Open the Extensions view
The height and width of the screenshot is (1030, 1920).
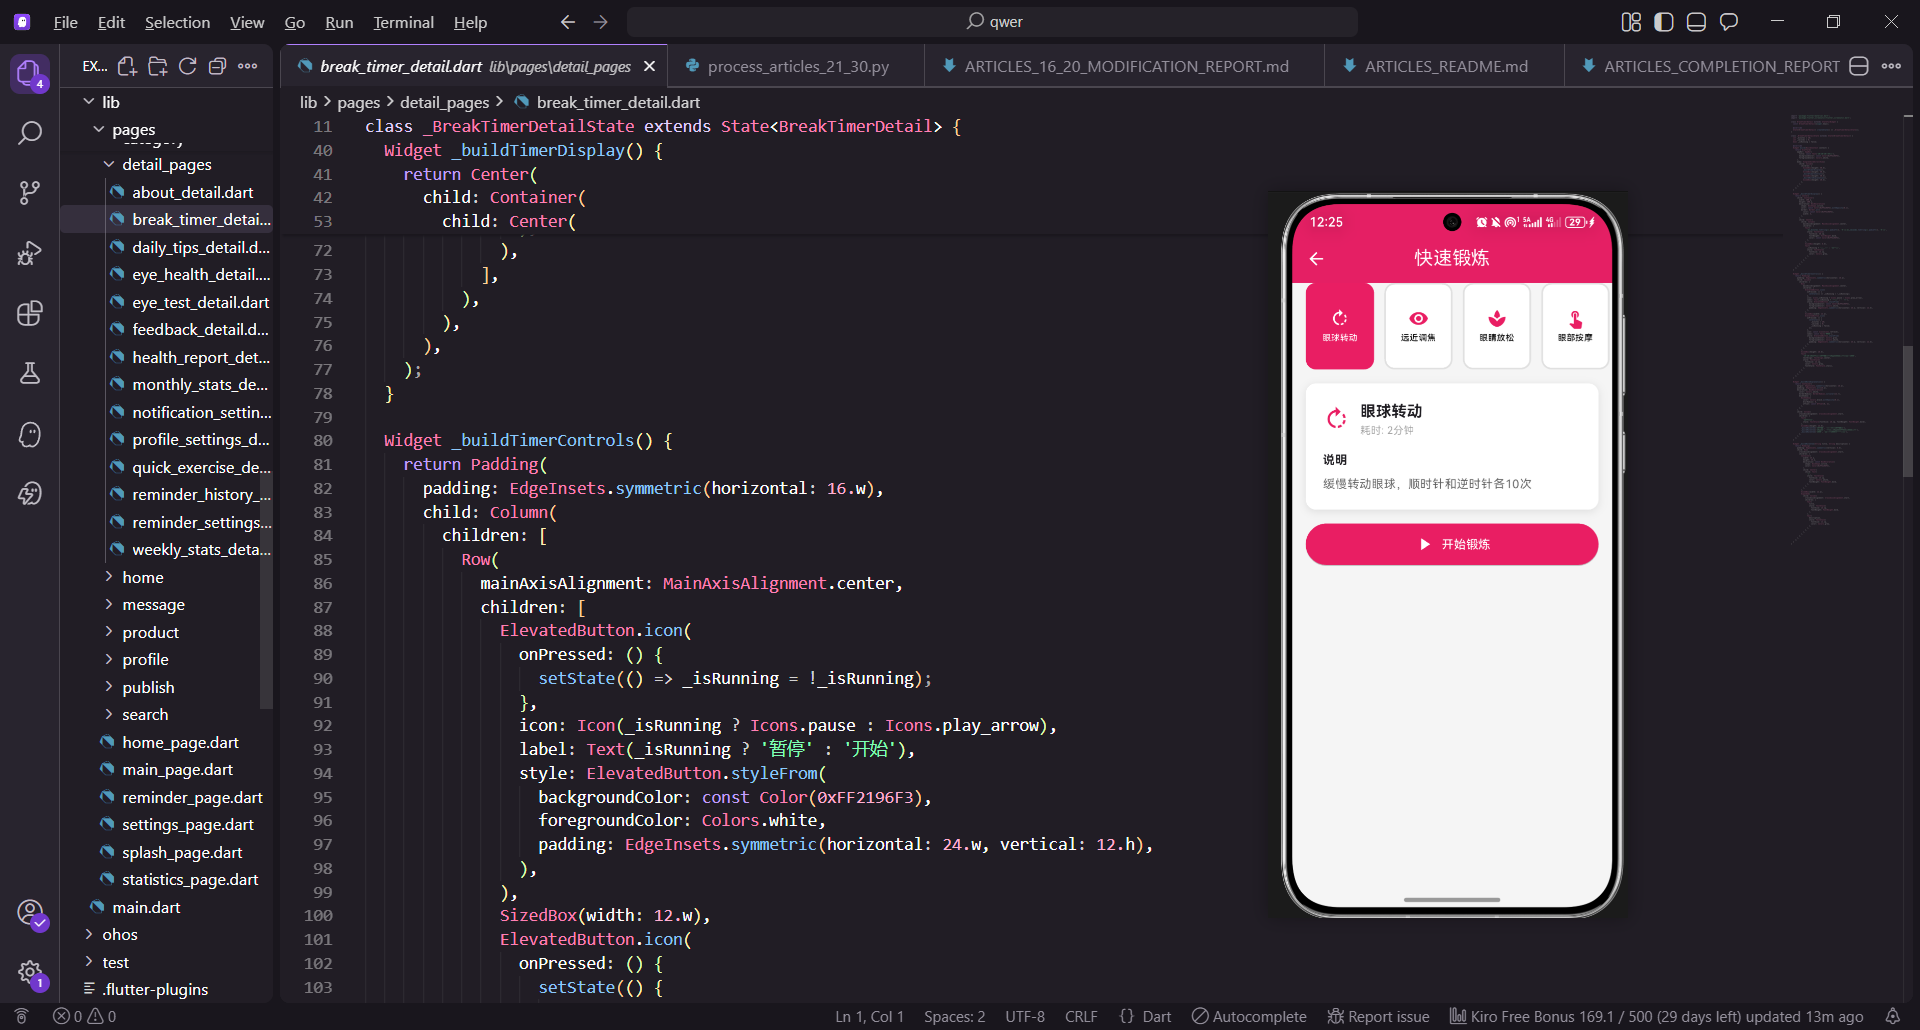[30, 313]
